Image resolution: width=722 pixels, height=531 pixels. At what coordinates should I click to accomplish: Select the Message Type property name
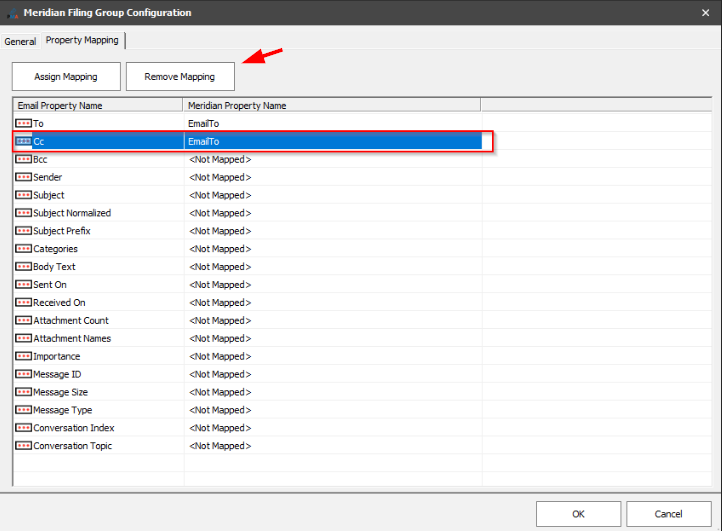click(x=63, y=410)
